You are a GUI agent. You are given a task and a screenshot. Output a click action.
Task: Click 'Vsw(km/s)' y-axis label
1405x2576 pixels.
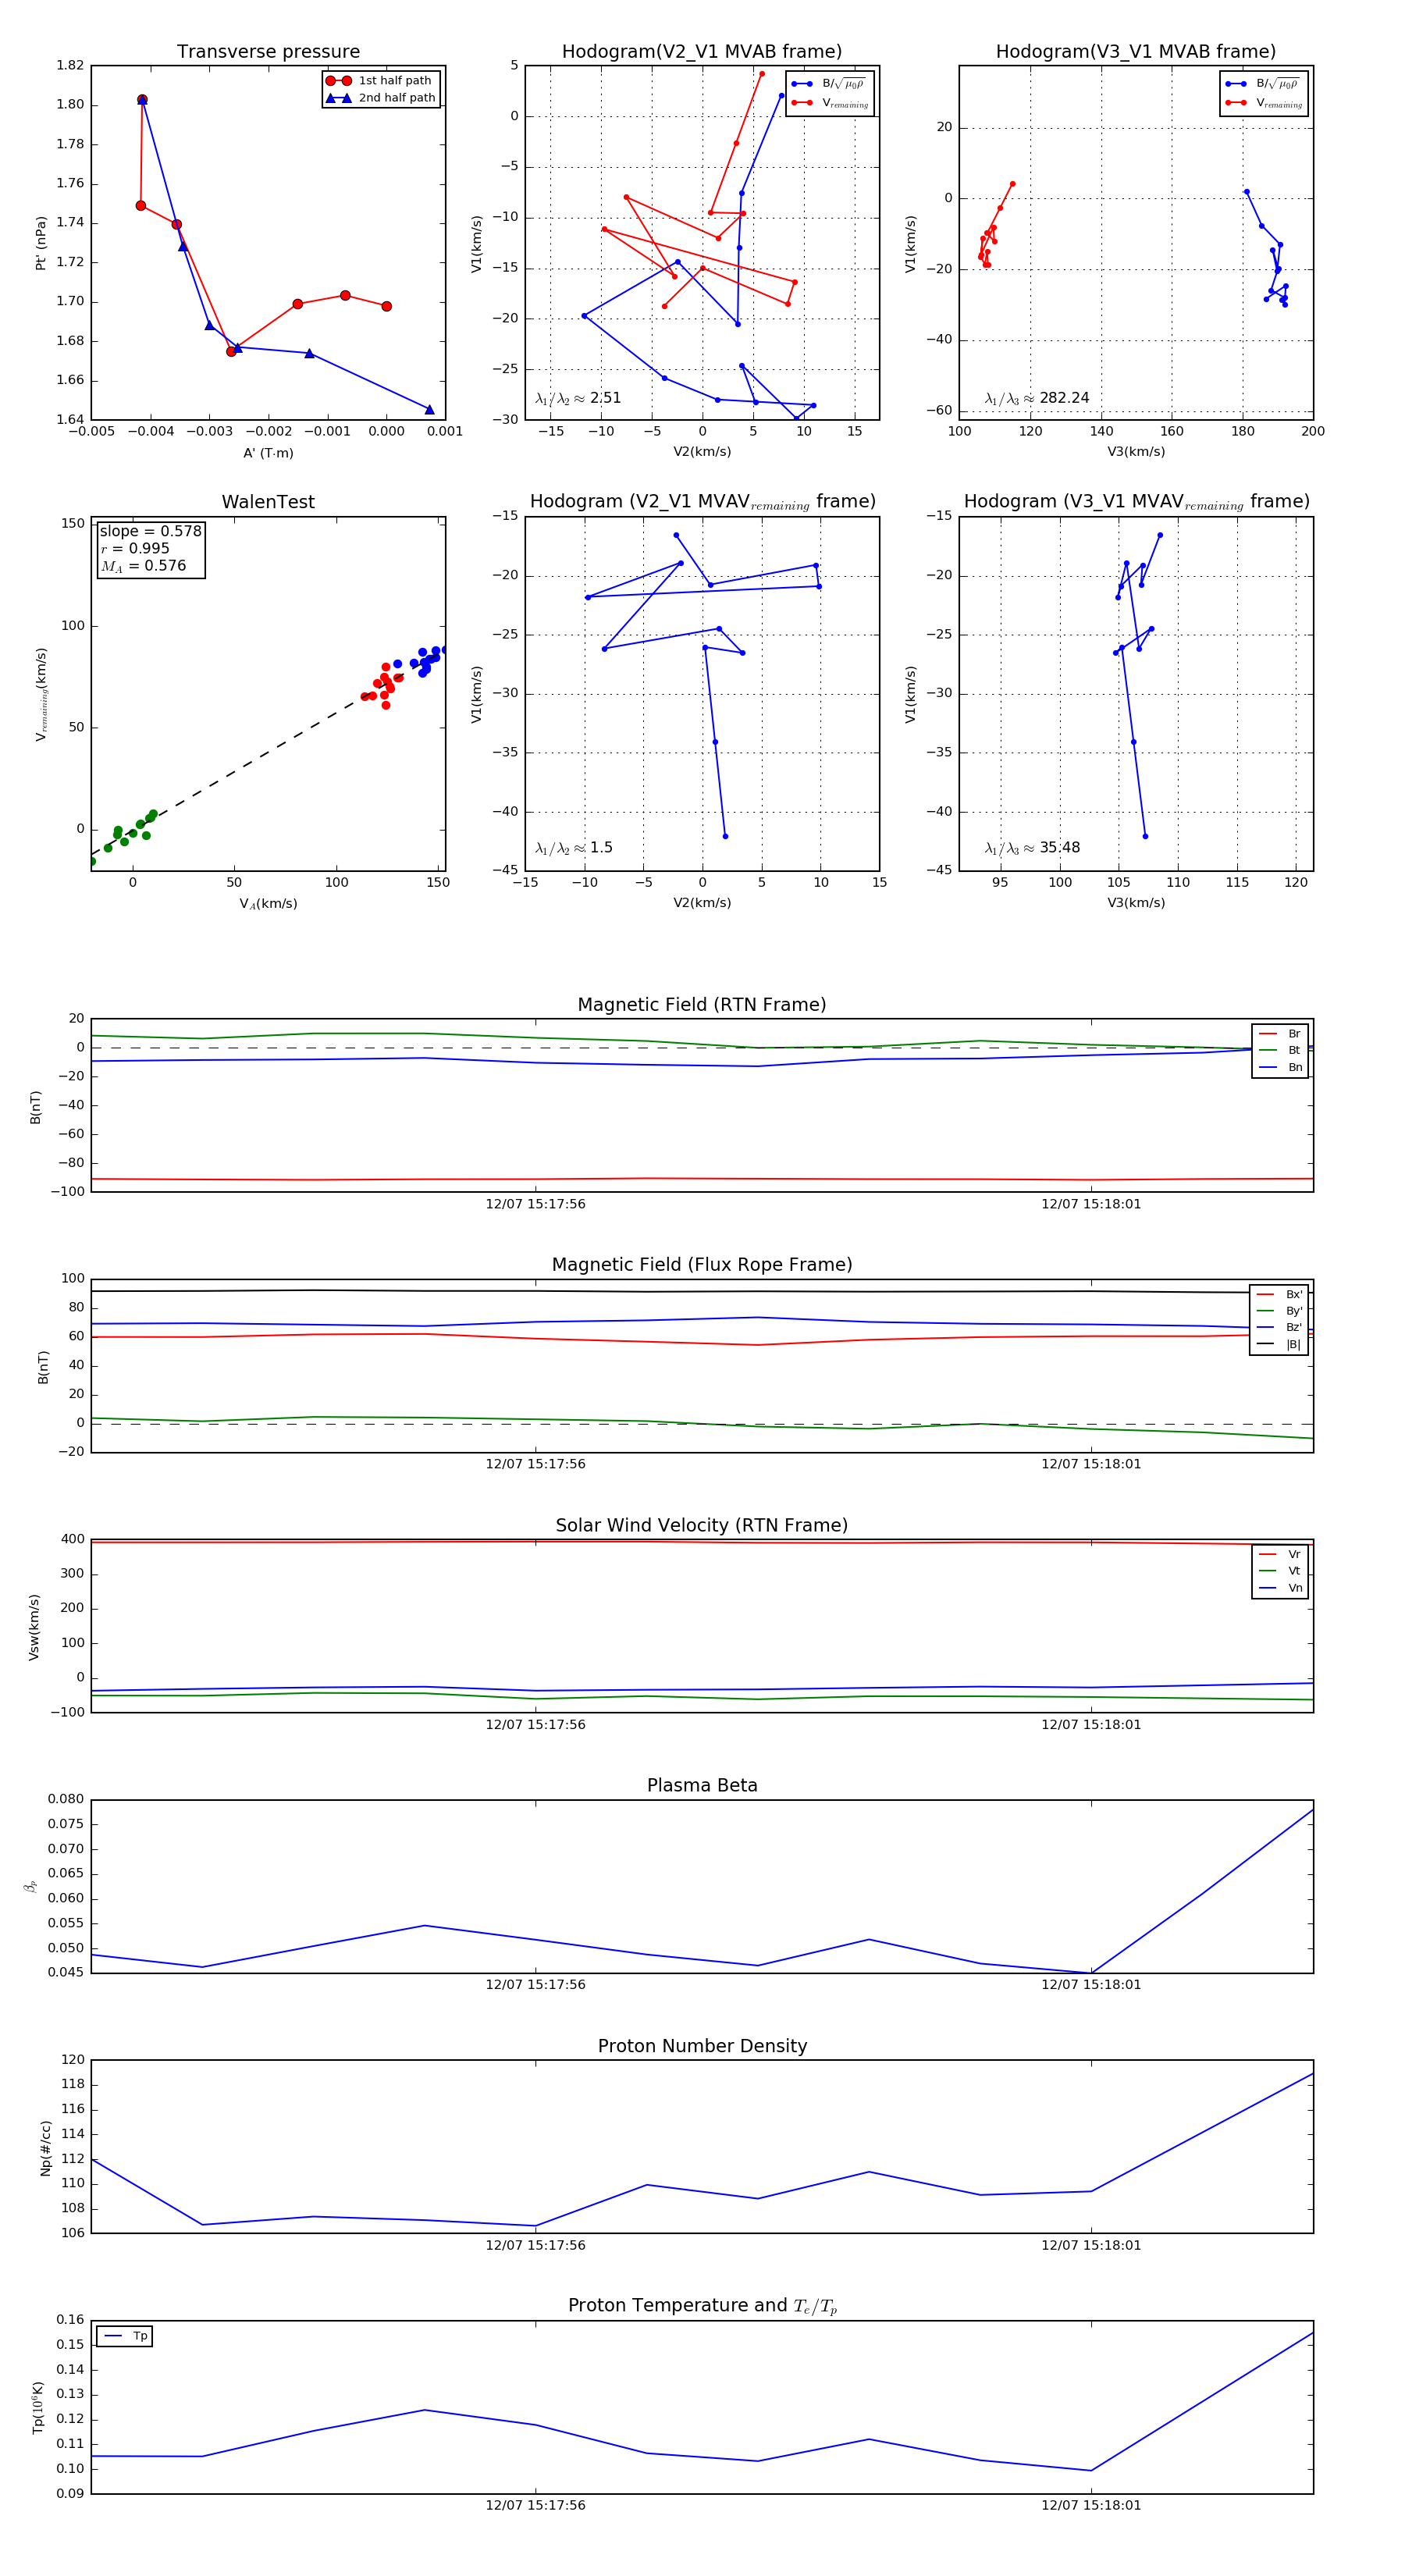tap(34, 1627)
